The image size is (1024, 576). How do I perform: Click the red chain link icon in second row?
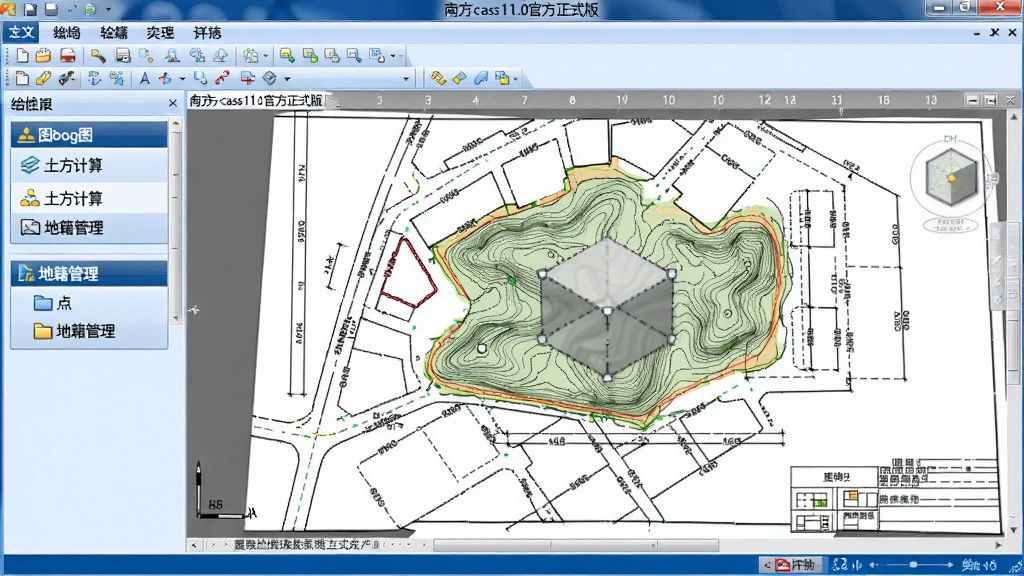[223, 78]
